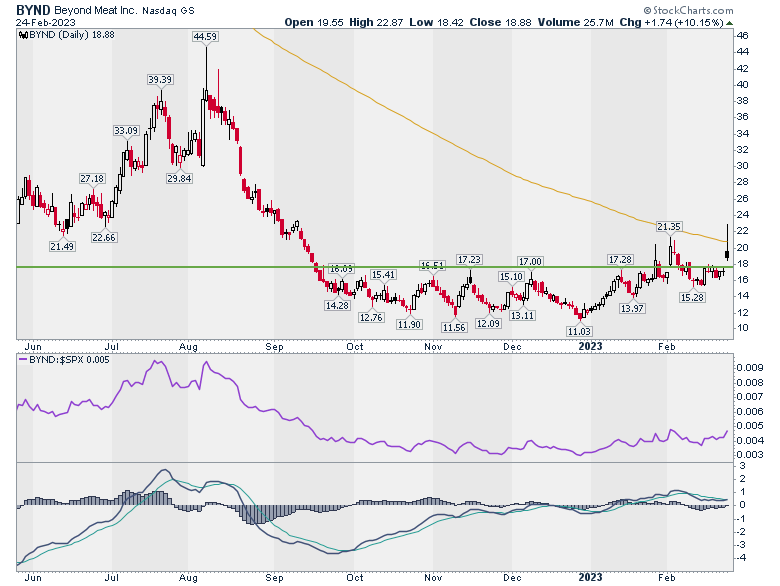Click the Beyond Meat Inc. company name
The width and height of the screenshot is (780, 586).
point(95,10)
